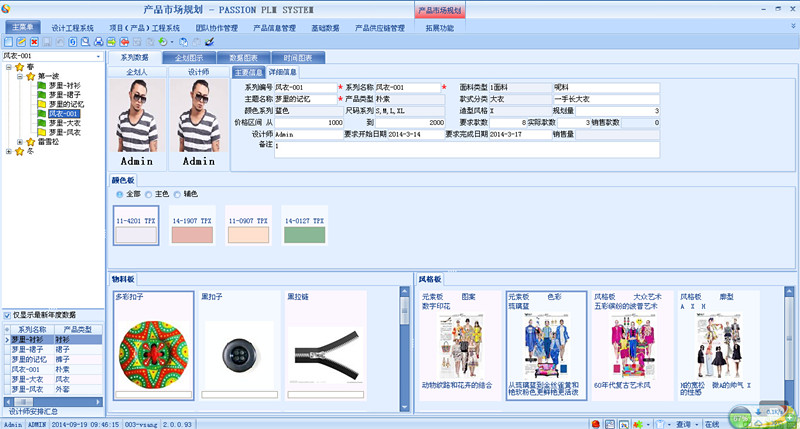Click the paint brush toolbar icon
The width and height of the screenshot is (800, 429).
coord(209,42)
